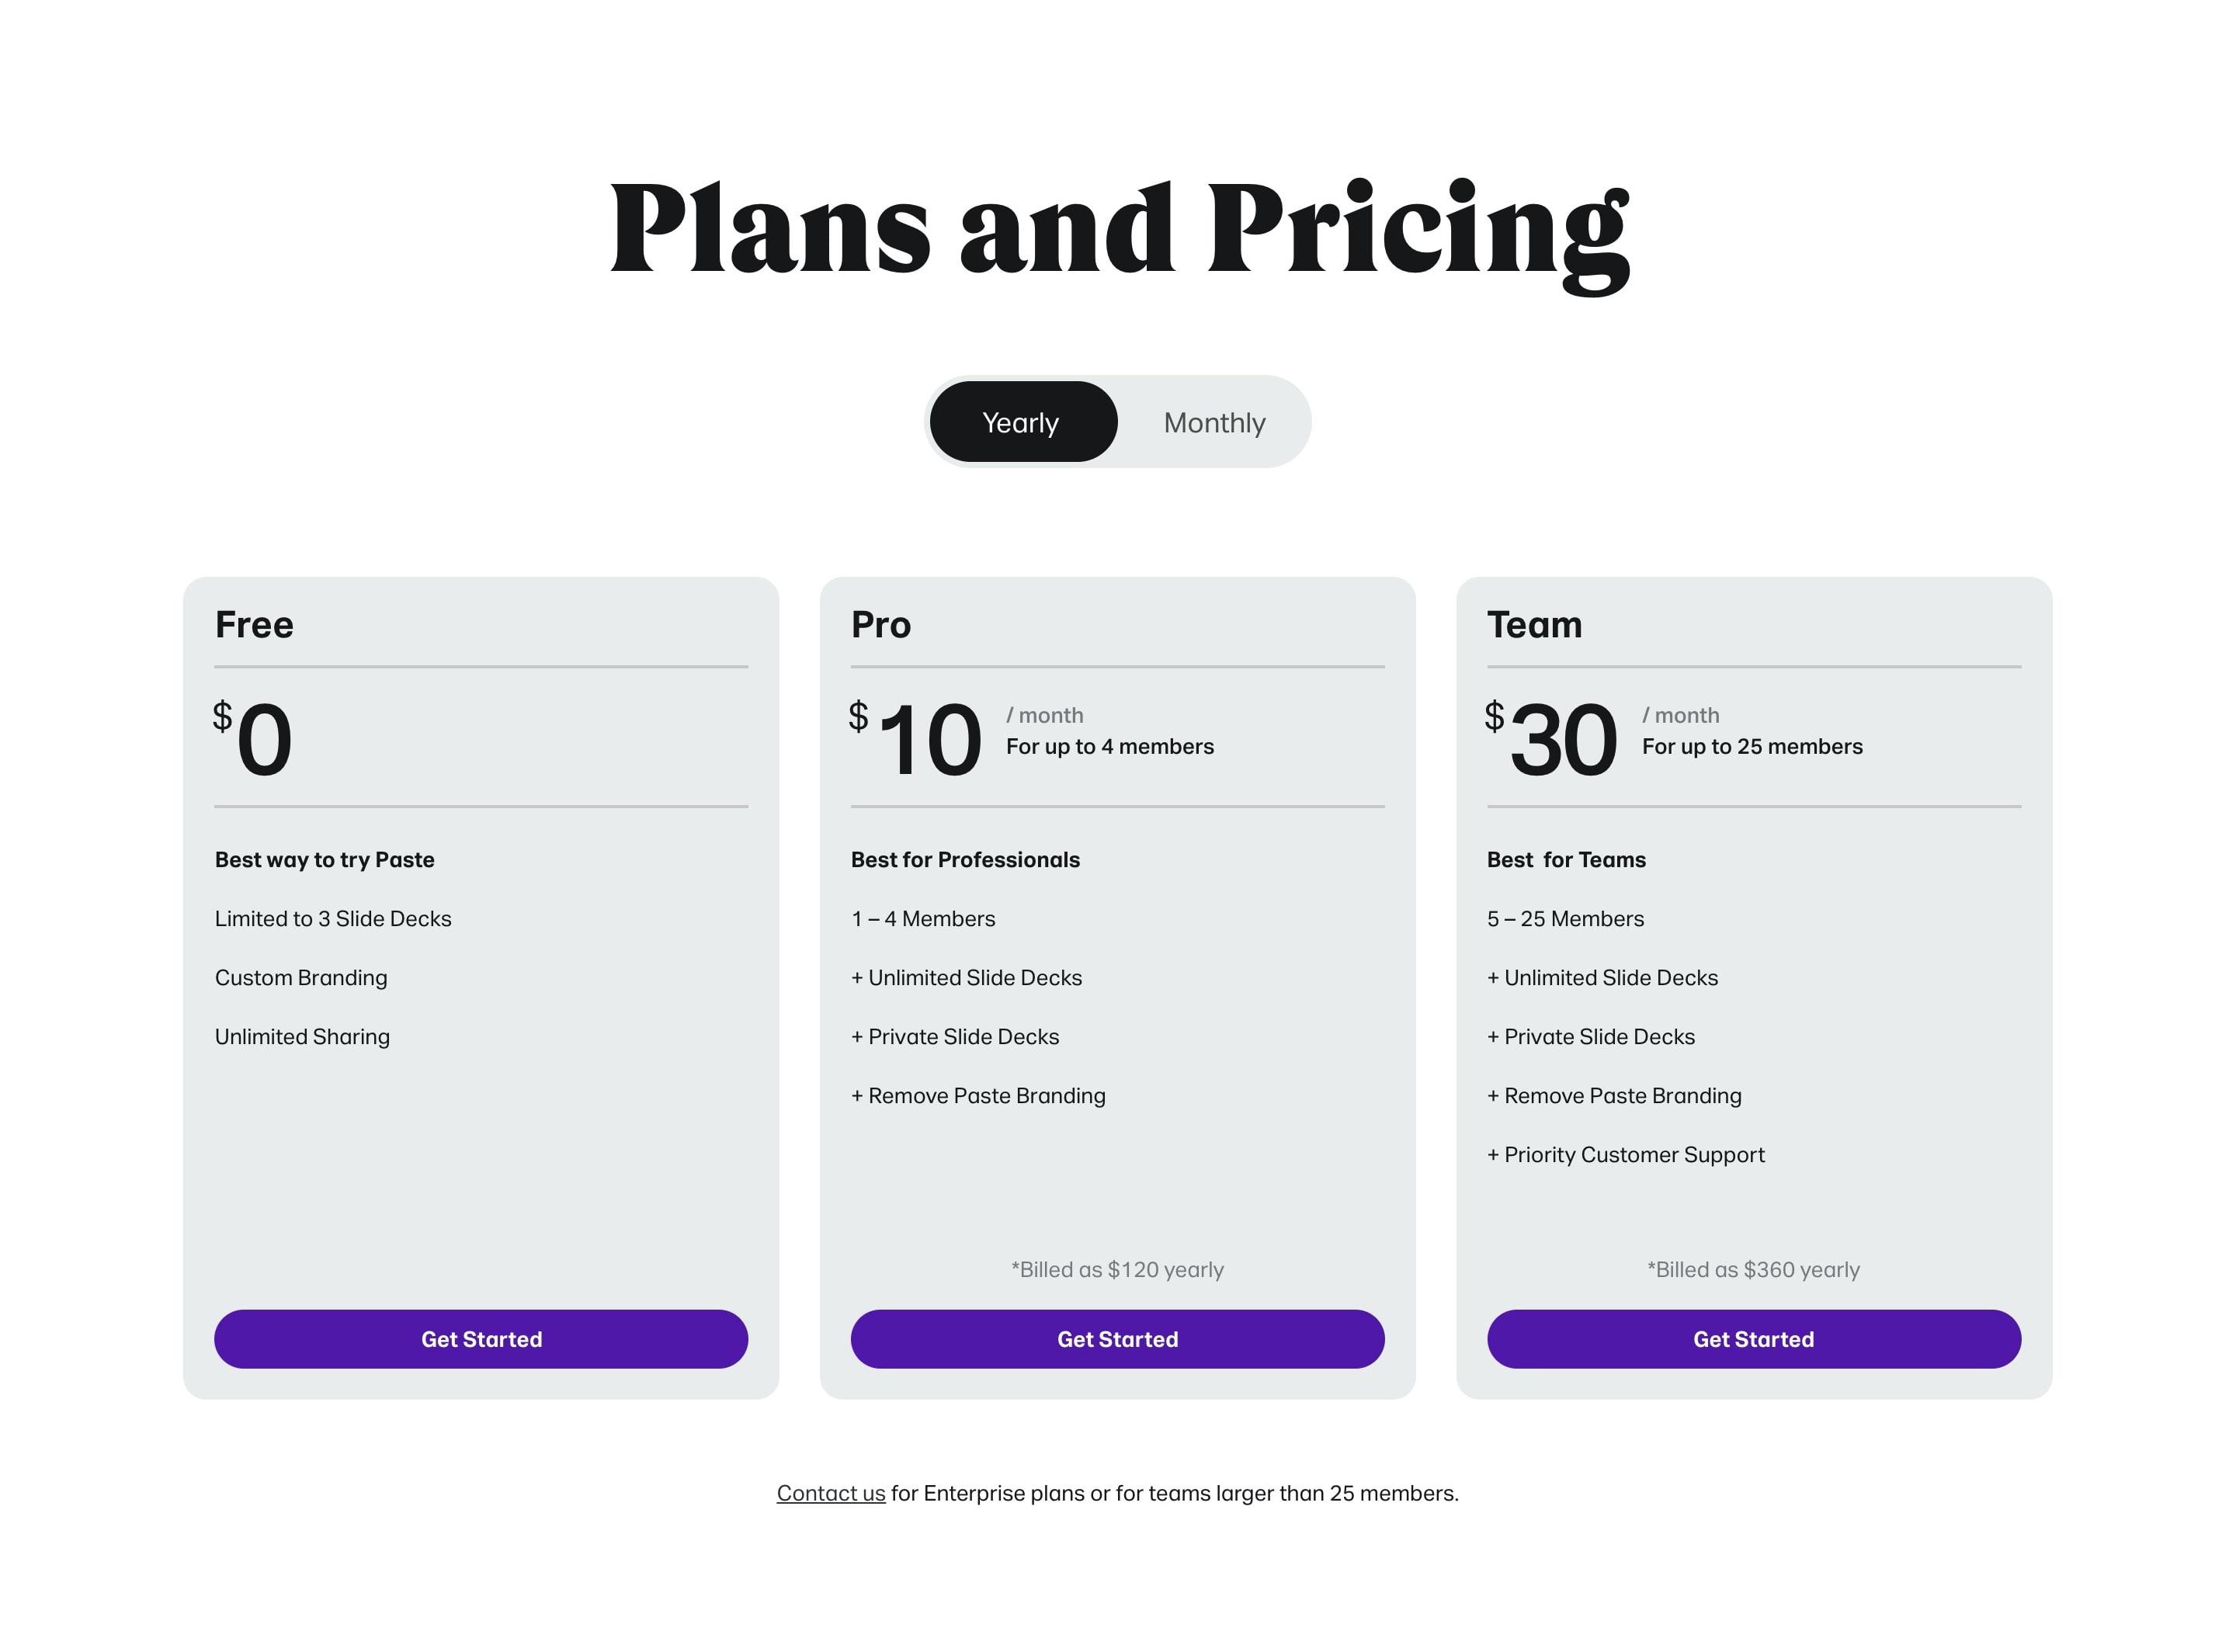View yearly billing note for Pro
The image size is (2236, 1652).
click(x=1118, y=1270)
